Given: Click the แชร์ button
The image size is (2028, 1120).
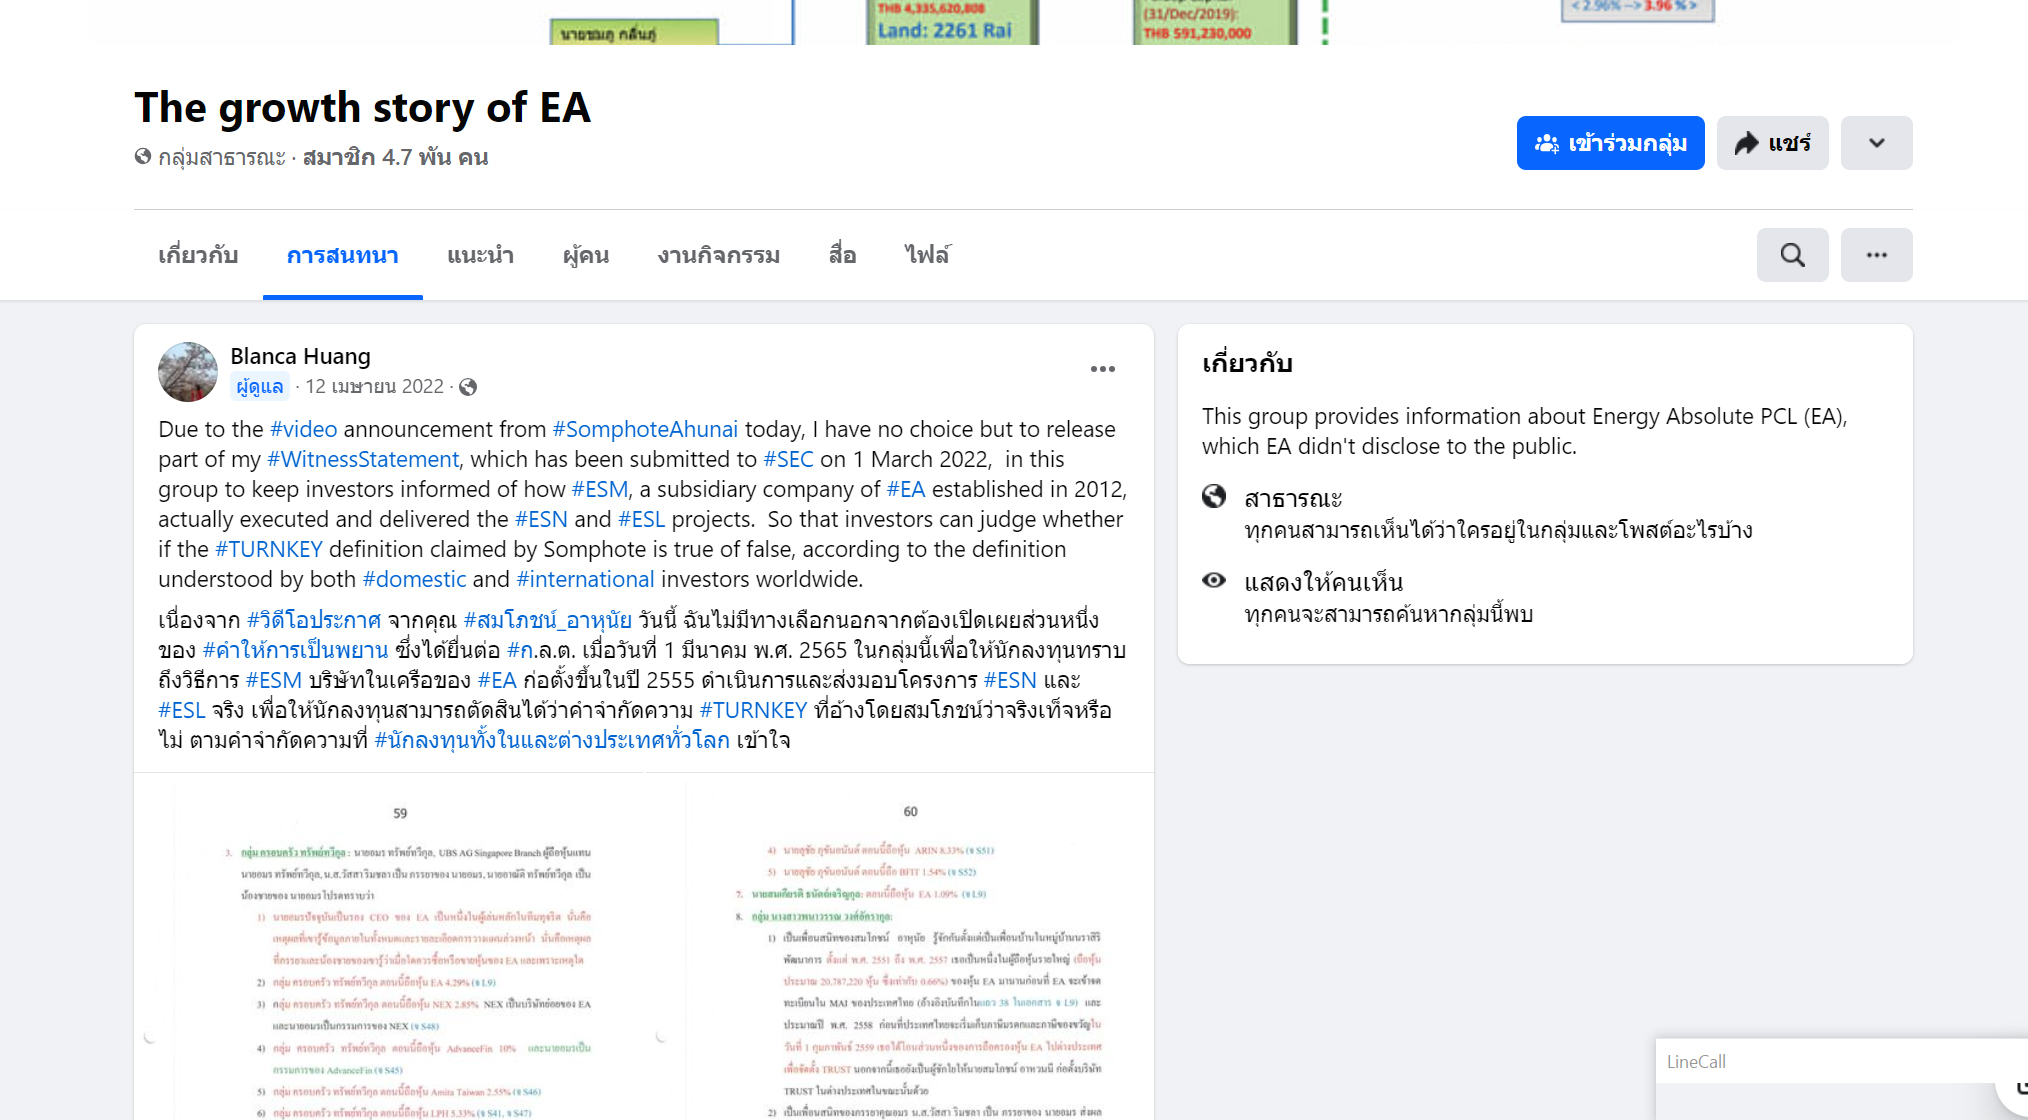Looking at the screenshot, I should [x=1772, y=143].
